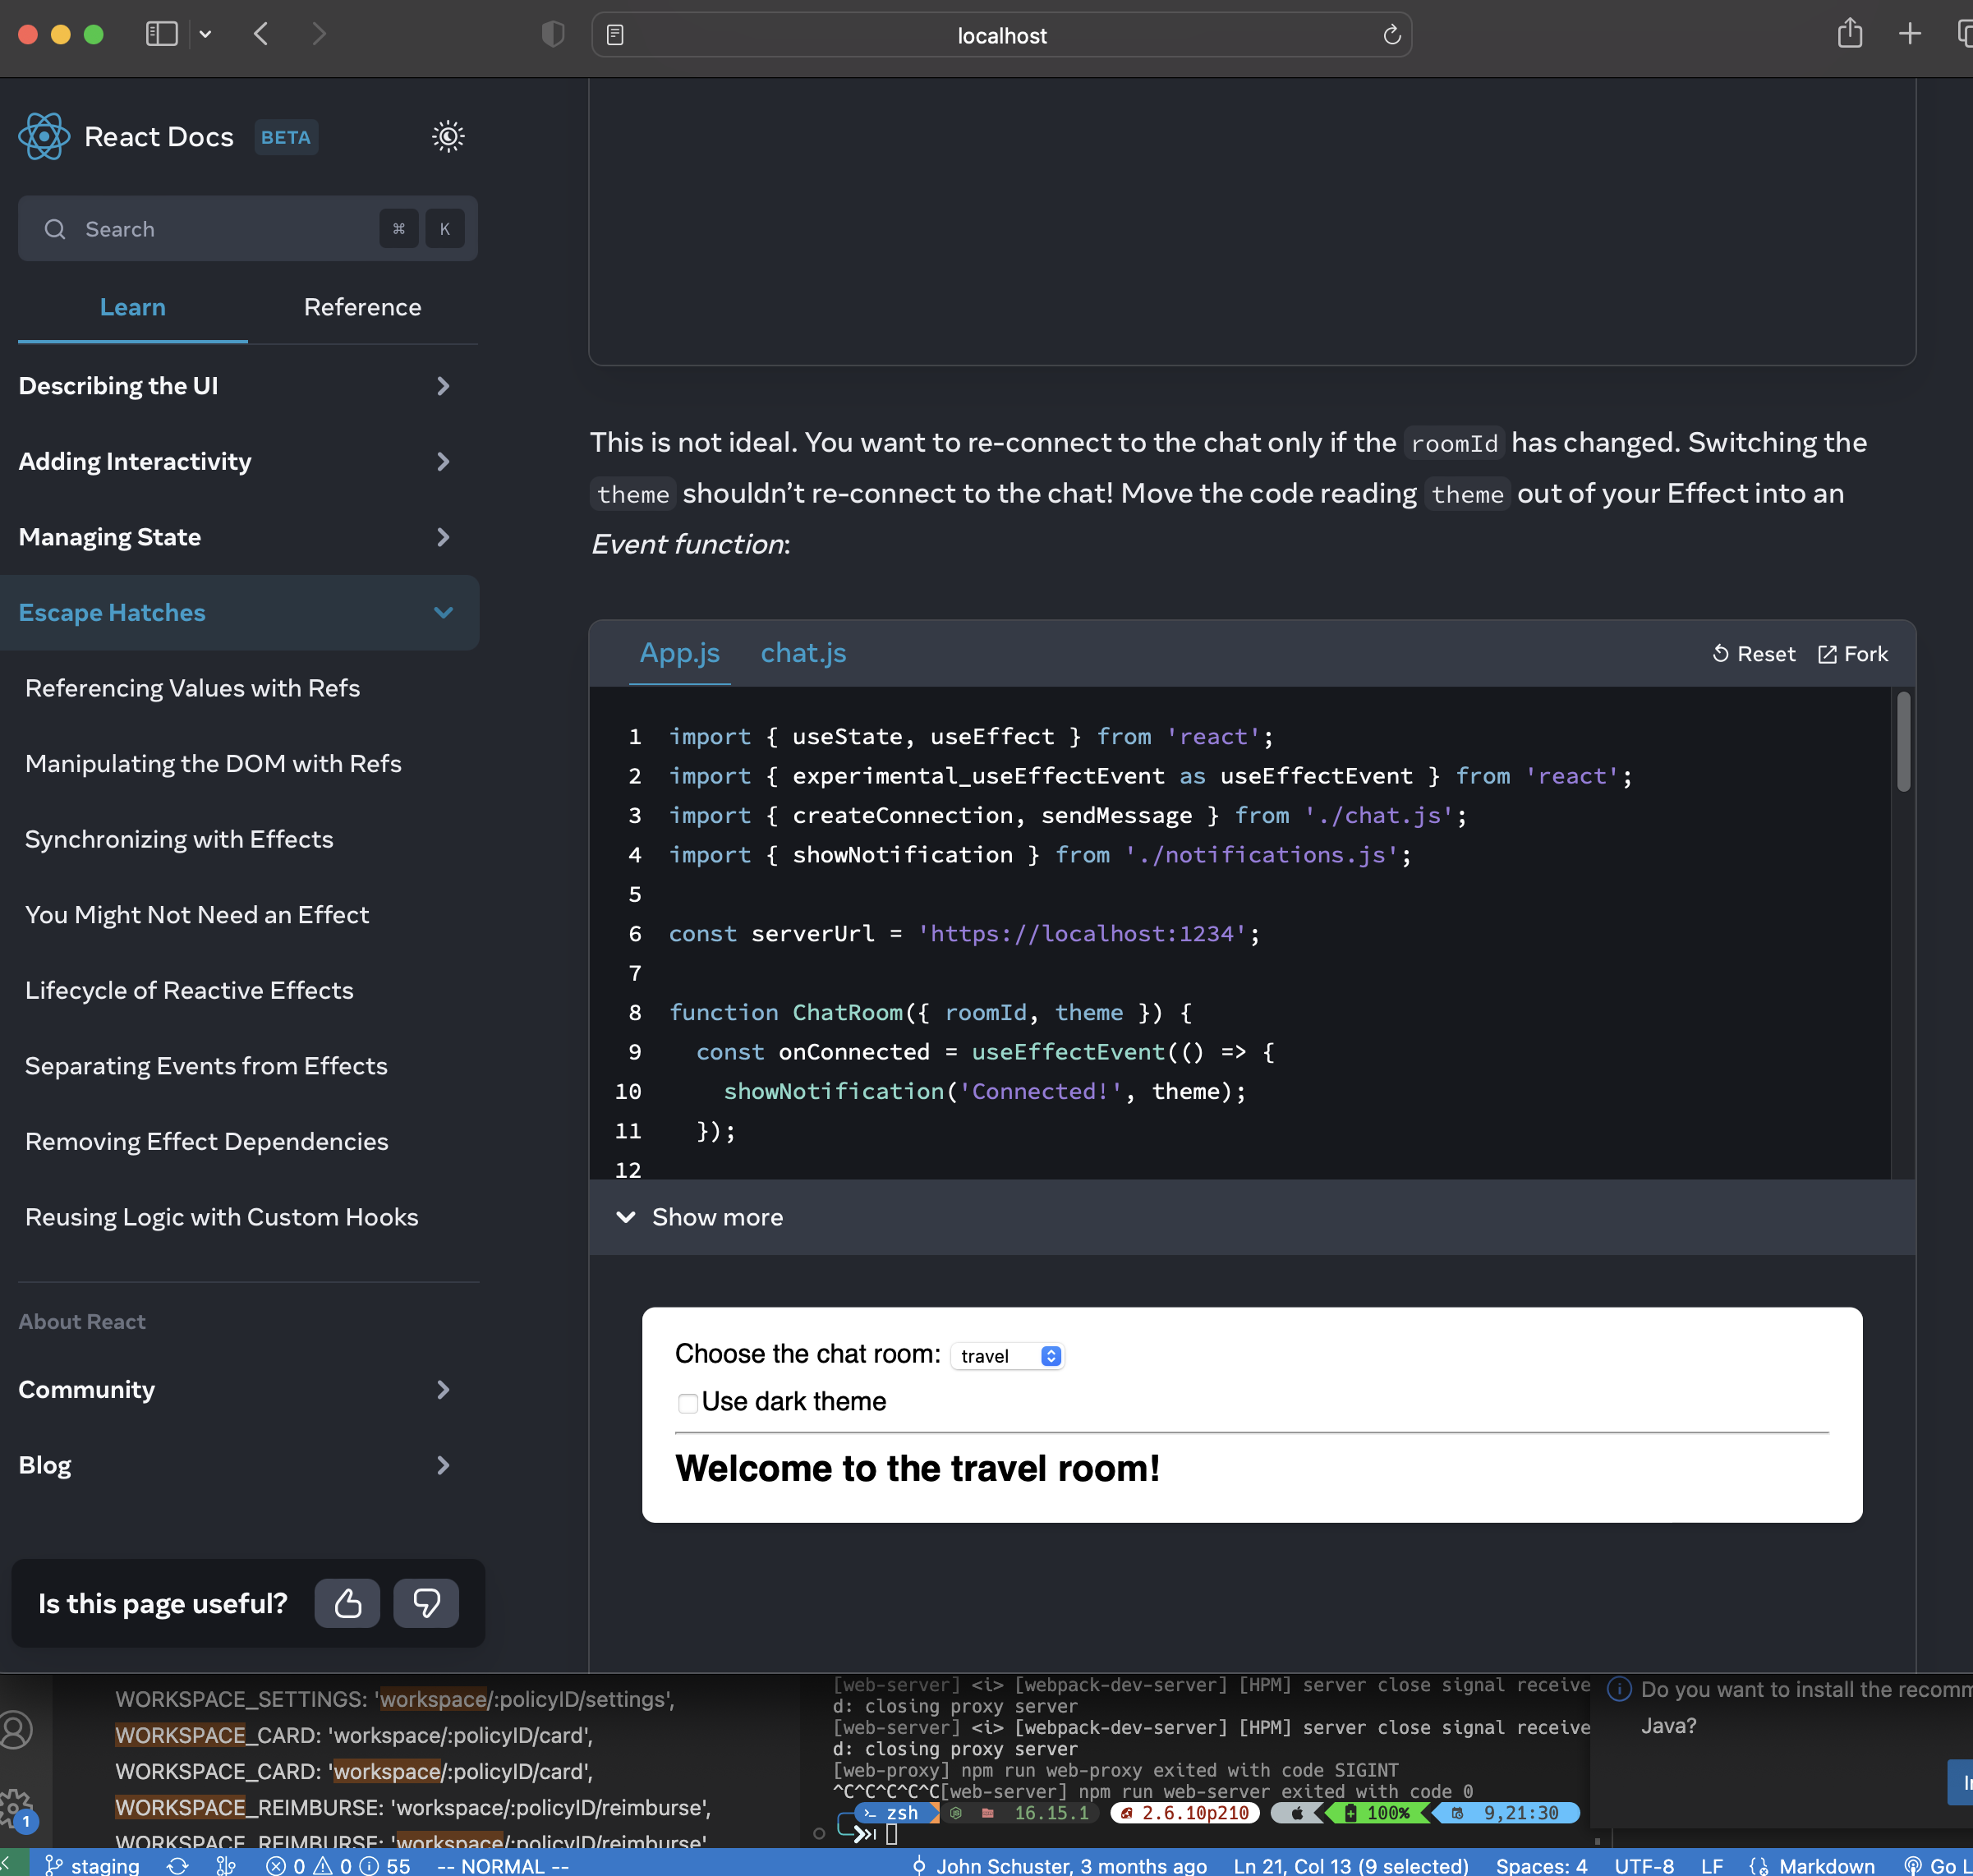Click the code editor vertical scrollbar

click(x=1903, y=742)
